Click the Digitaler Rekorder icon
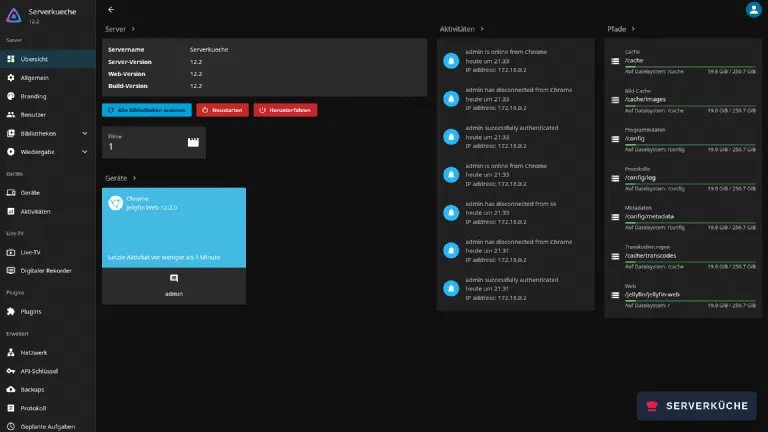The height and width of the screenshot is (432, 768). pyautogui.click(x=11, y=270)
